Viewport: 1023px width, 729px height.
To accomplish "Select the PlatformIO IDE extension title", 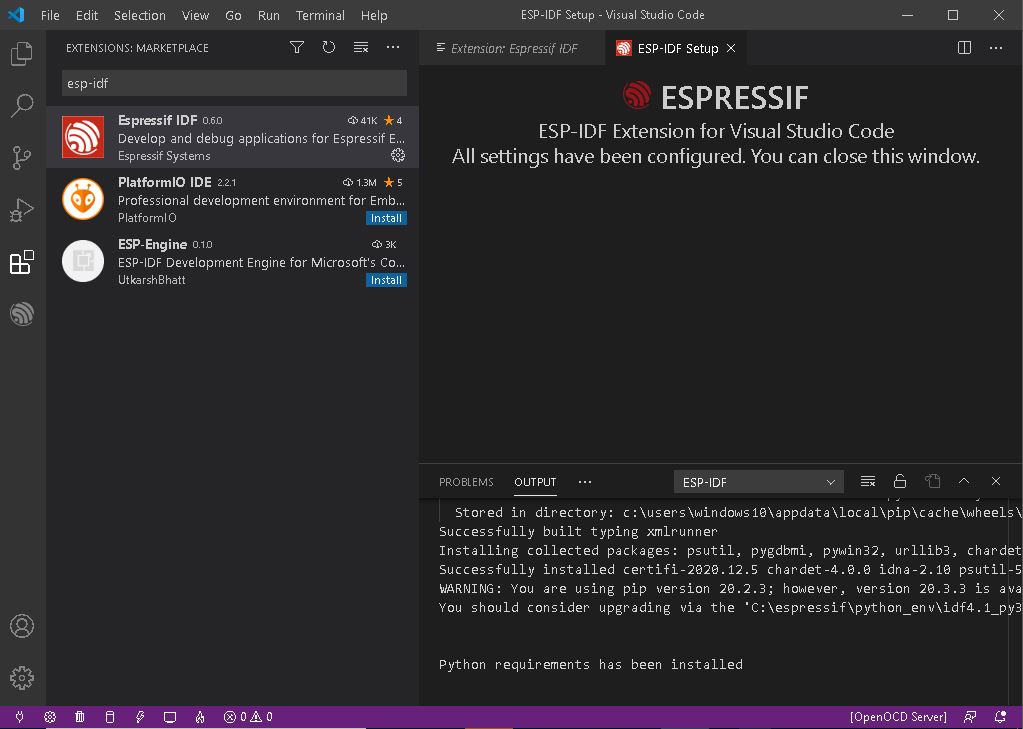I will 164,182.
